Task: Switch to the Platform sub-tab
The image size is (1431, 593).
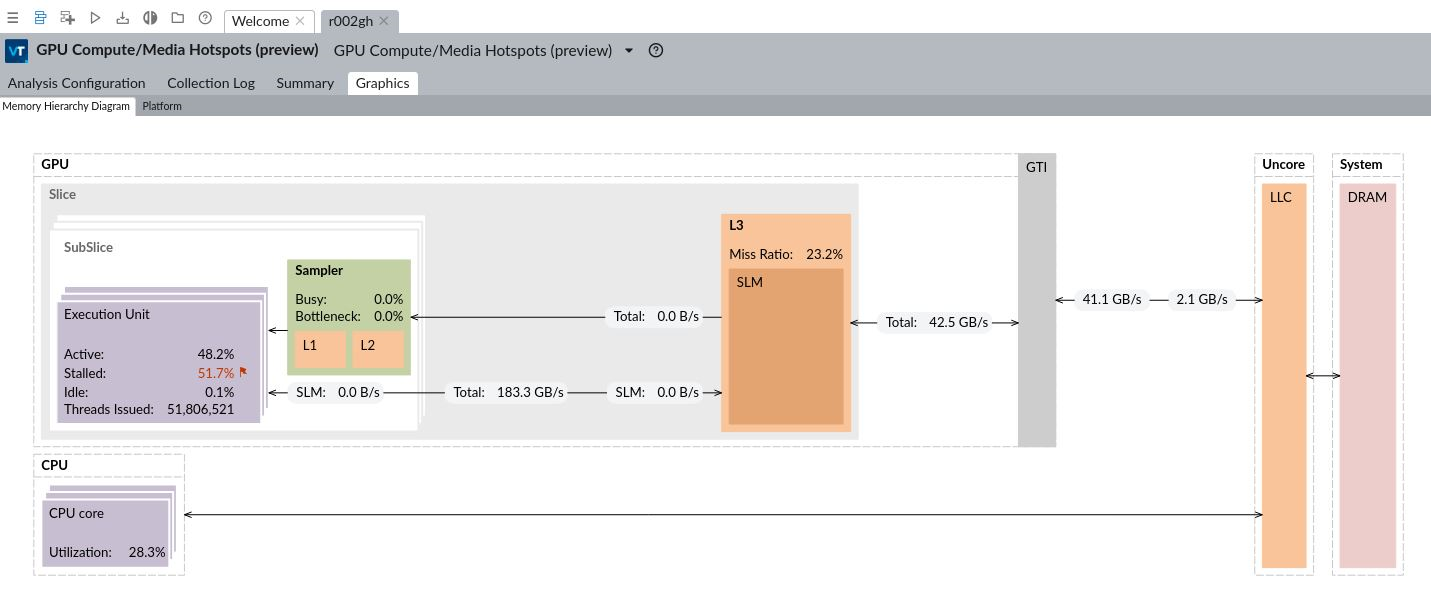Action: point(162,106)
